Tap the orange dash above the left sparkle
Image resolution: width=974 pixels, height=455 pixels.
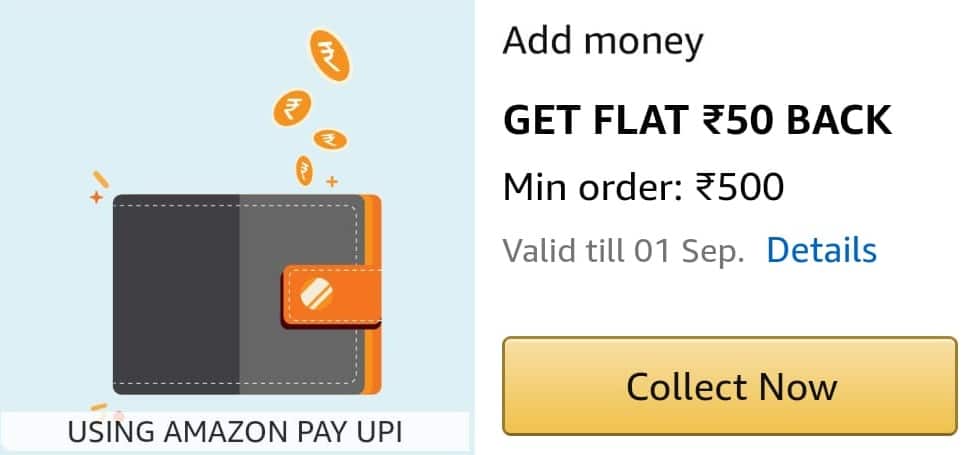pos(100,179)
